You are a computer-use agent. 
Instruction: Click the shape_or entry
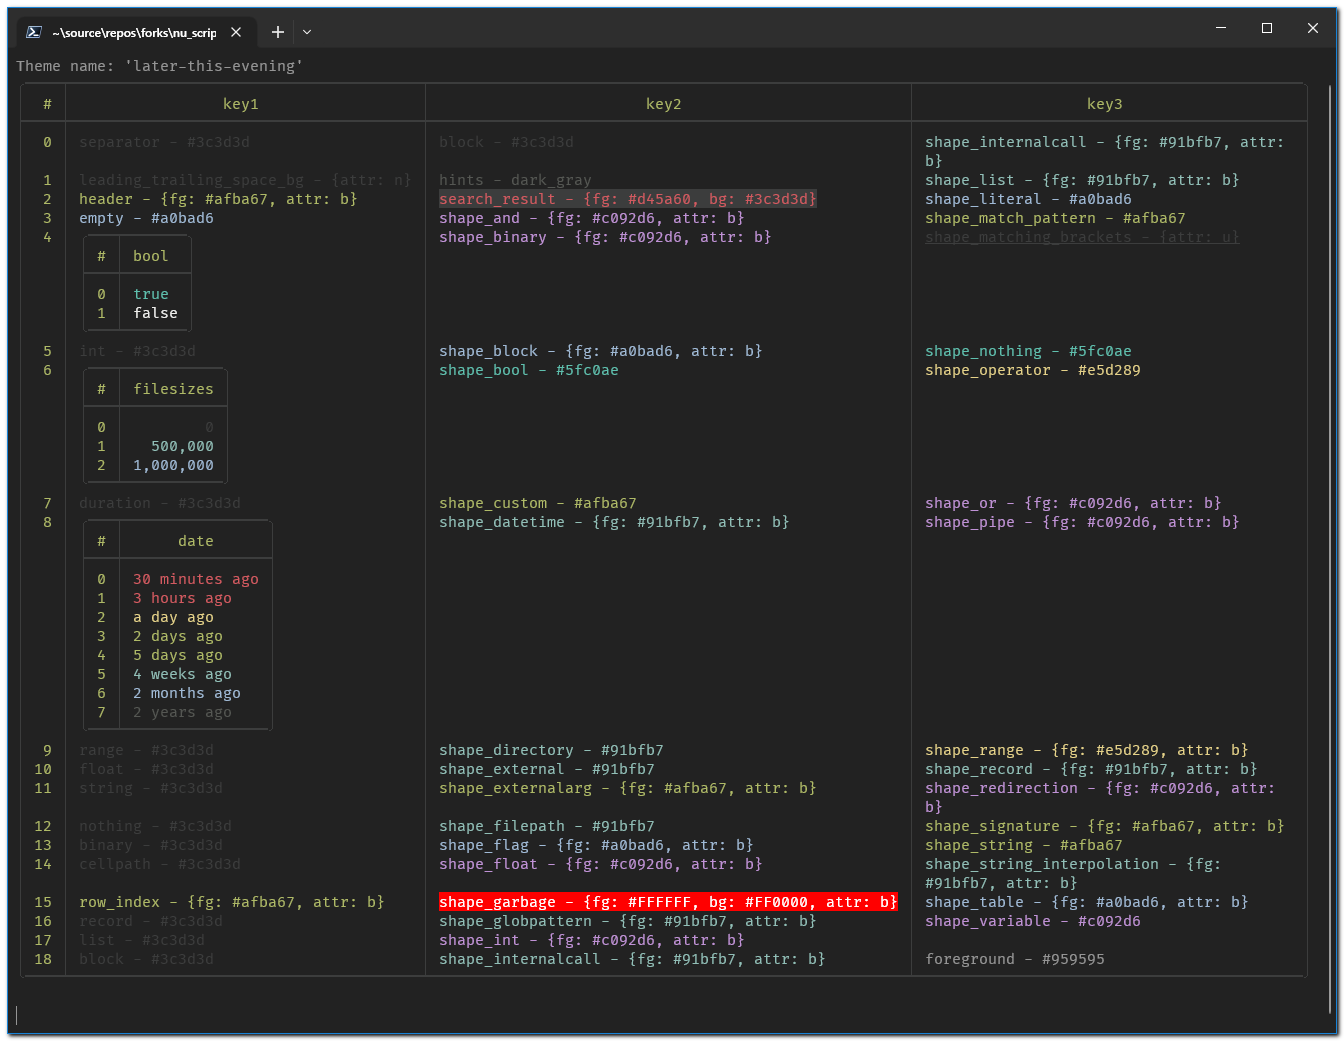pos(1073,503)
